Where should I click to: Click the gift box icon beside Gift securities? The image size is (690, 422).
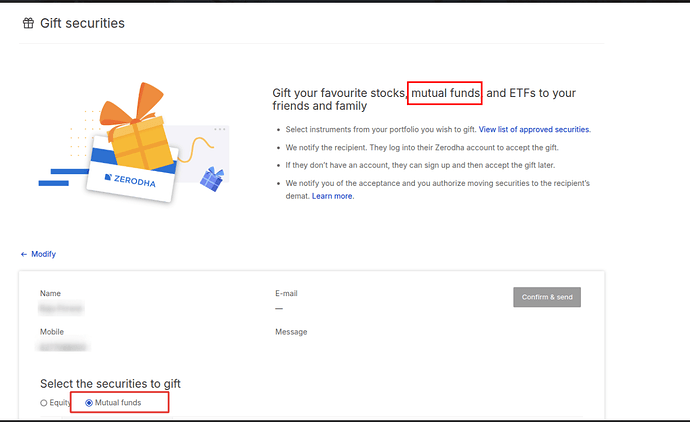28,23
